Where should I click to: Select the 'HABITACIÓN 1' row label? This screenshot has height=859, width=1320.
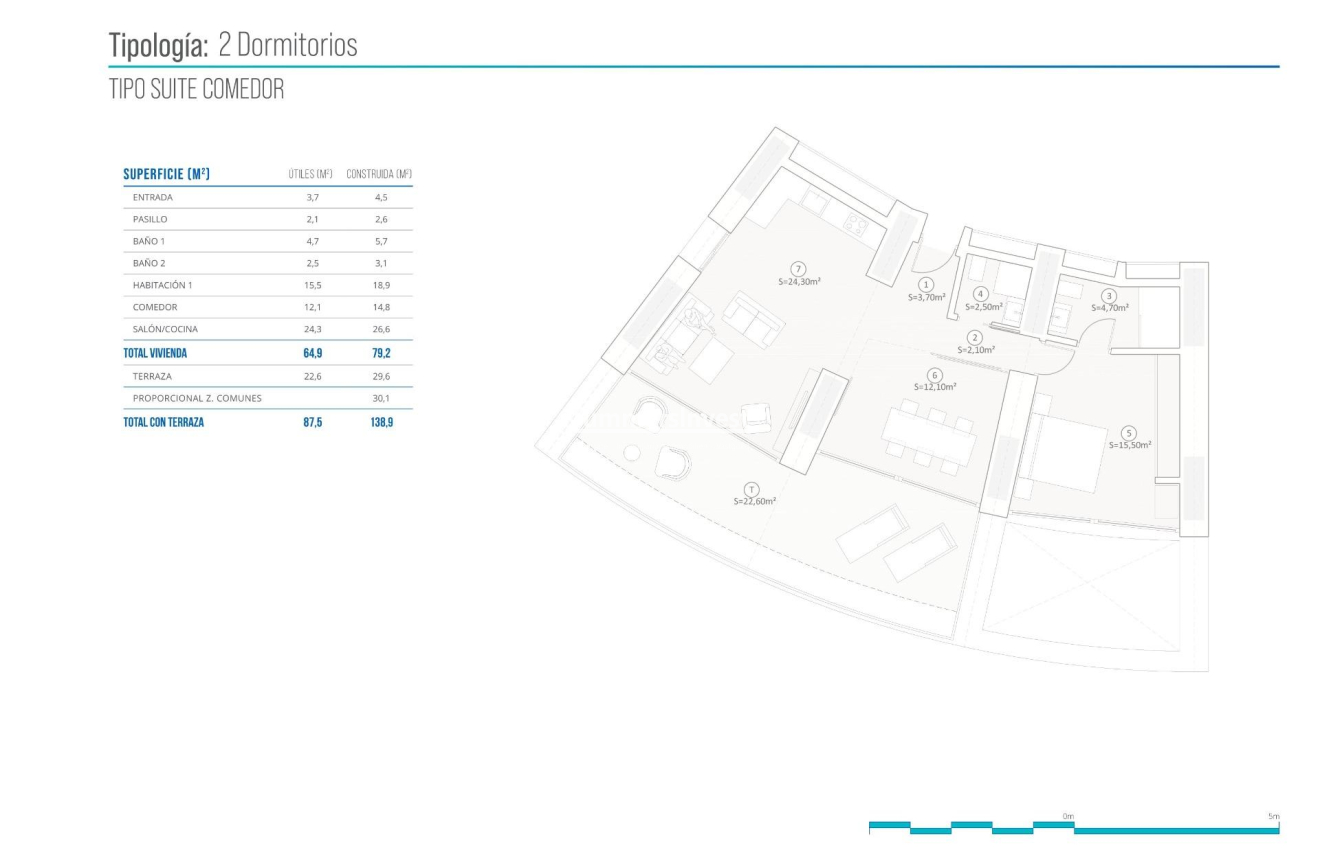pos(162,285)
